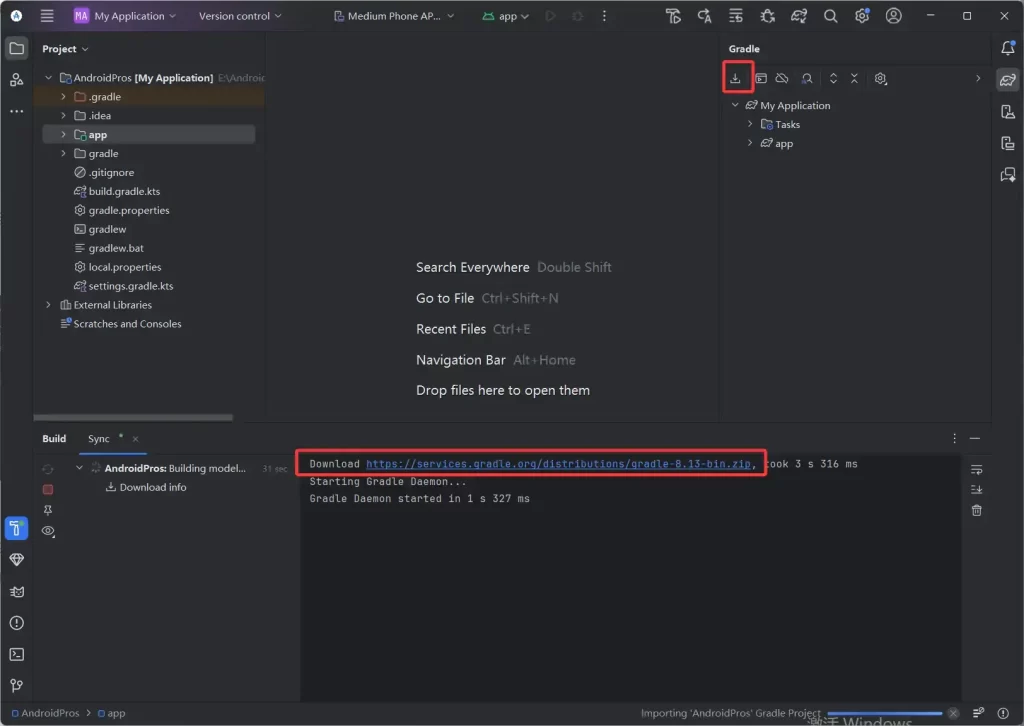Close the Sync tab
The height and width of the screenshot is (726, 1024).
click(x=135, y=439)
